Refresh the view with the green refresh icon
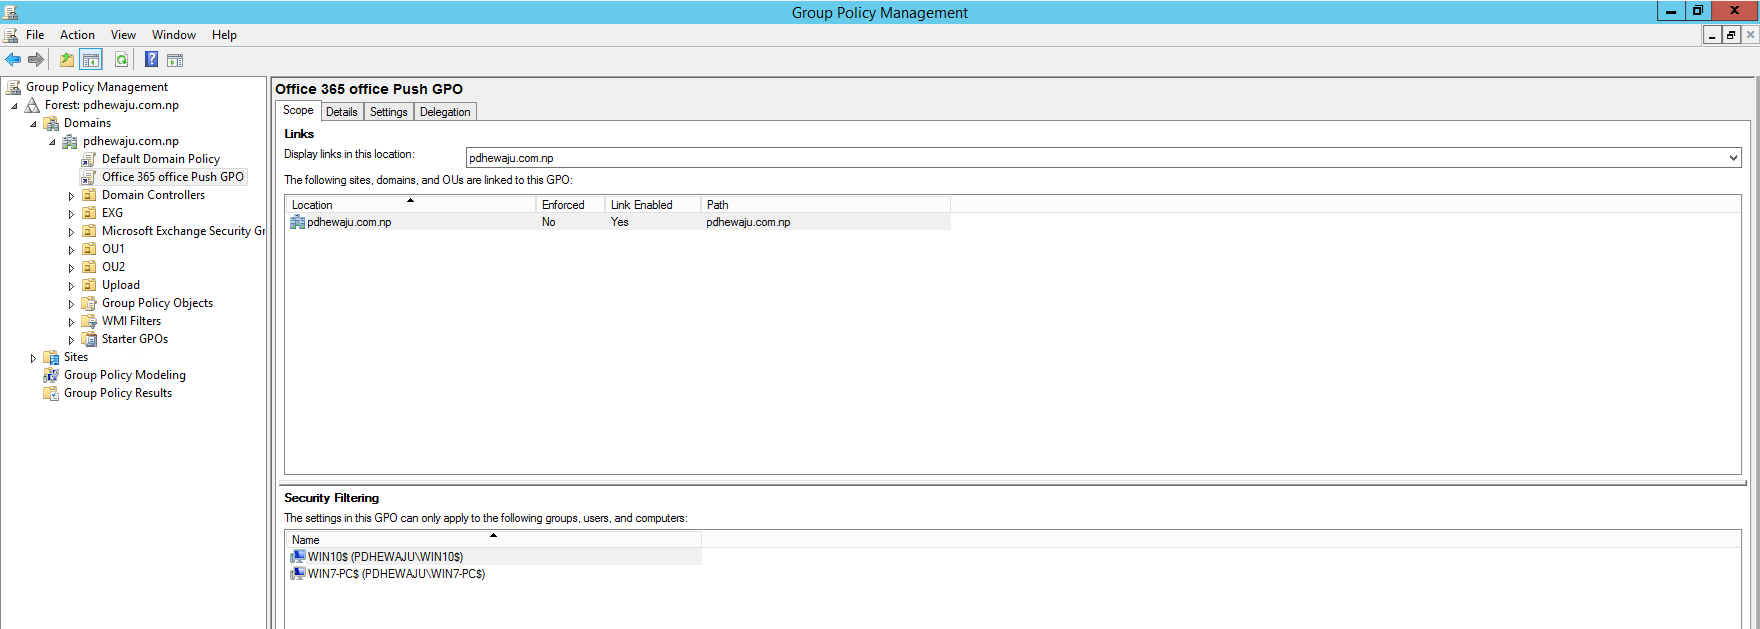The width and height of the screenshot is (1760, 629). 121,60
